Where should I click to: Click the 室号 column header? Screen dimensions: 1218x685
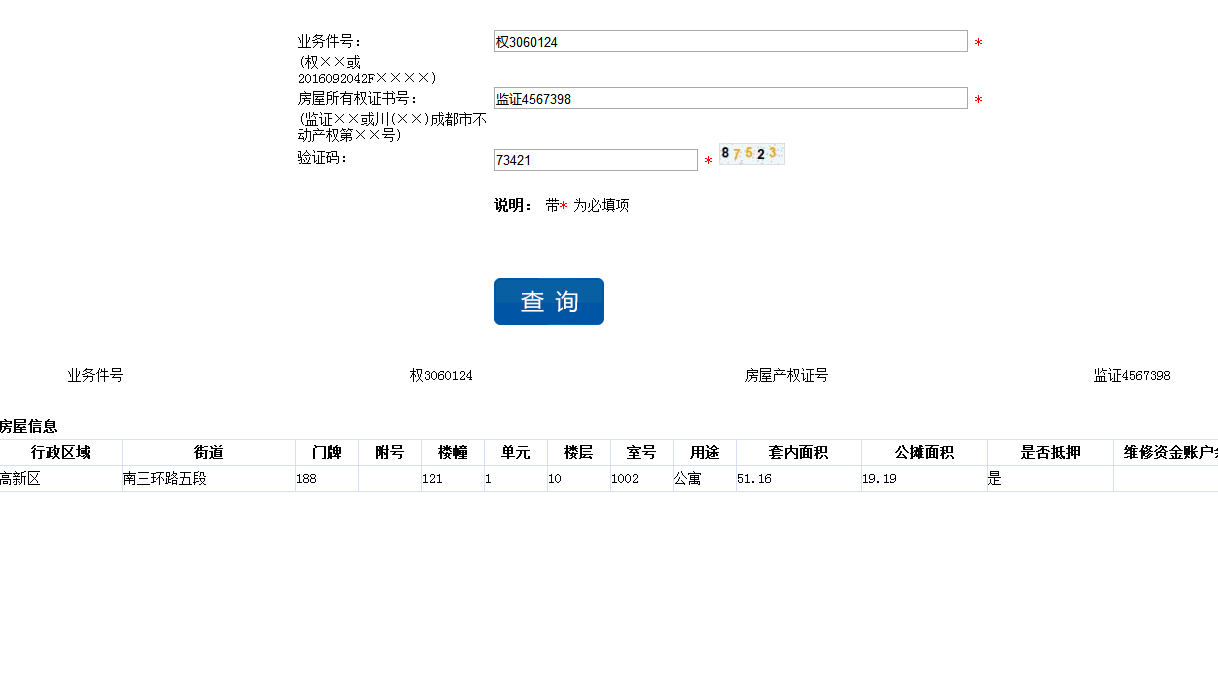[641, 453]
